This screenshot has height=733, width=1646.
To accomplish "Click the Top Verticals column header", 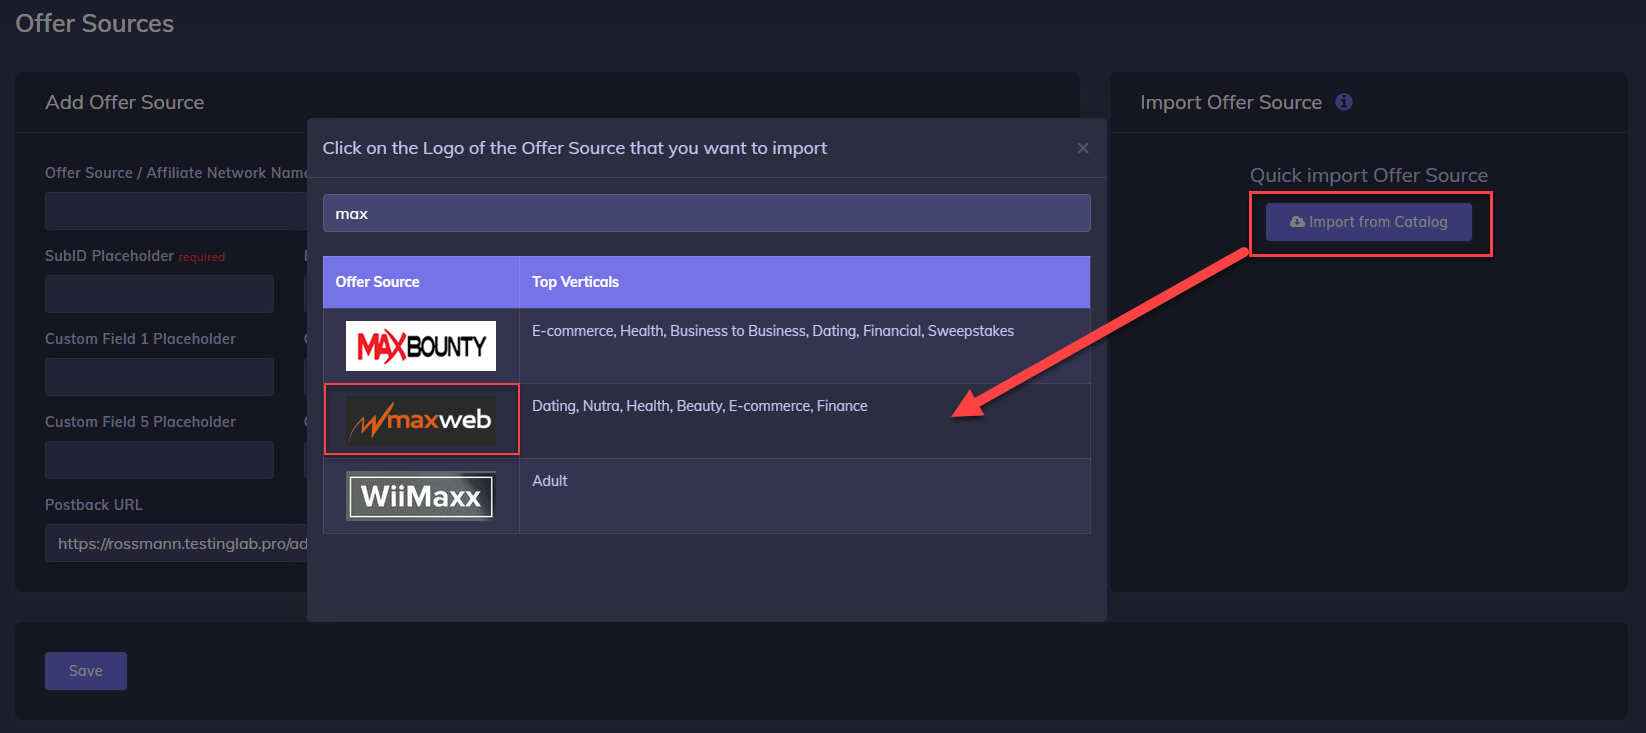I will point(805,282).
